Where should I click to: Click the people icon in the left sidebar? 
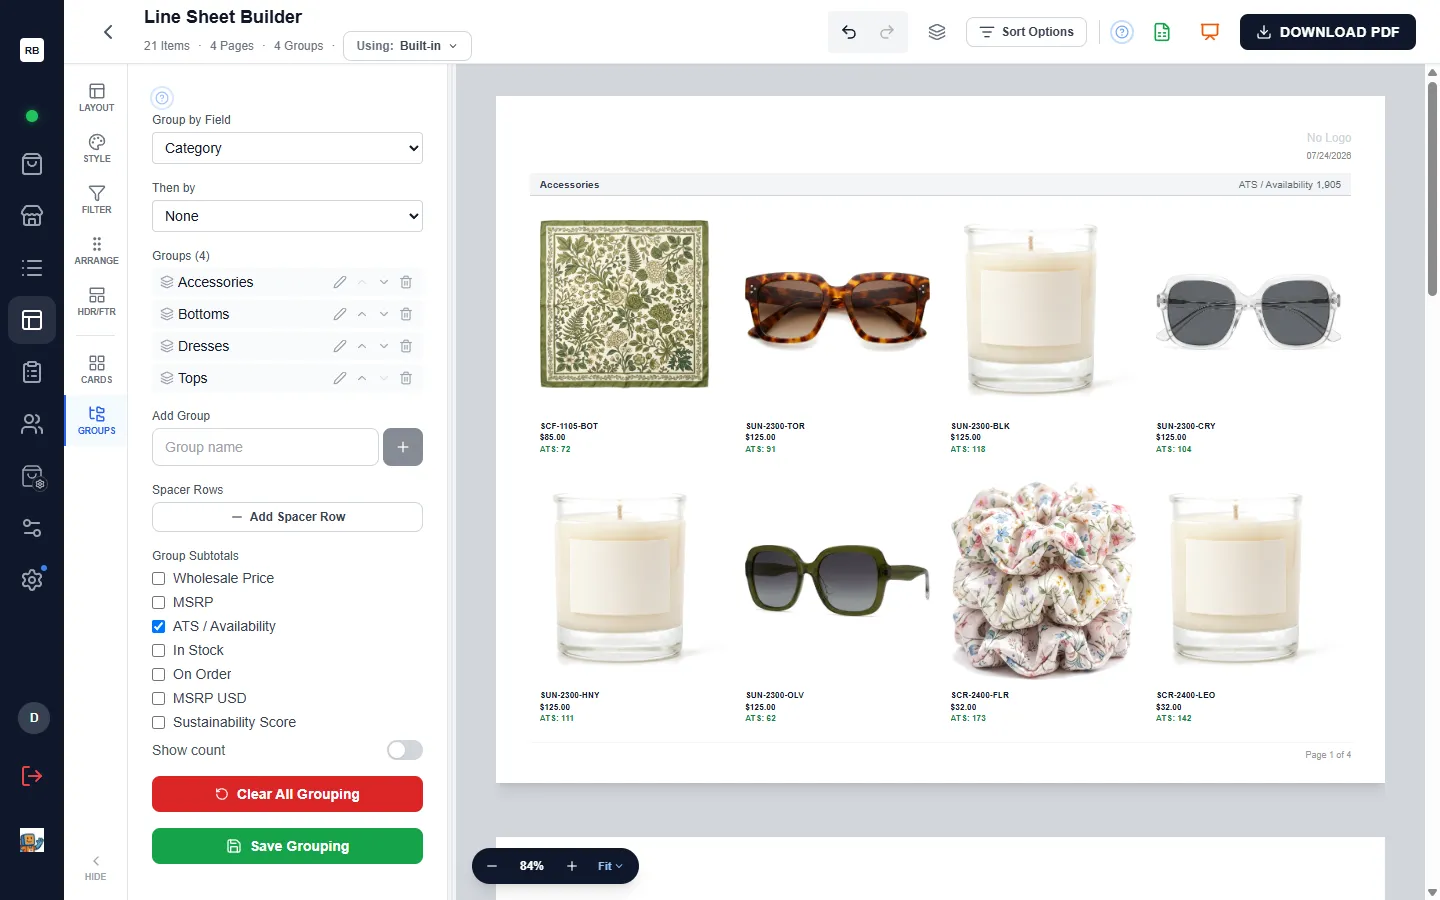tap(32, 424)
